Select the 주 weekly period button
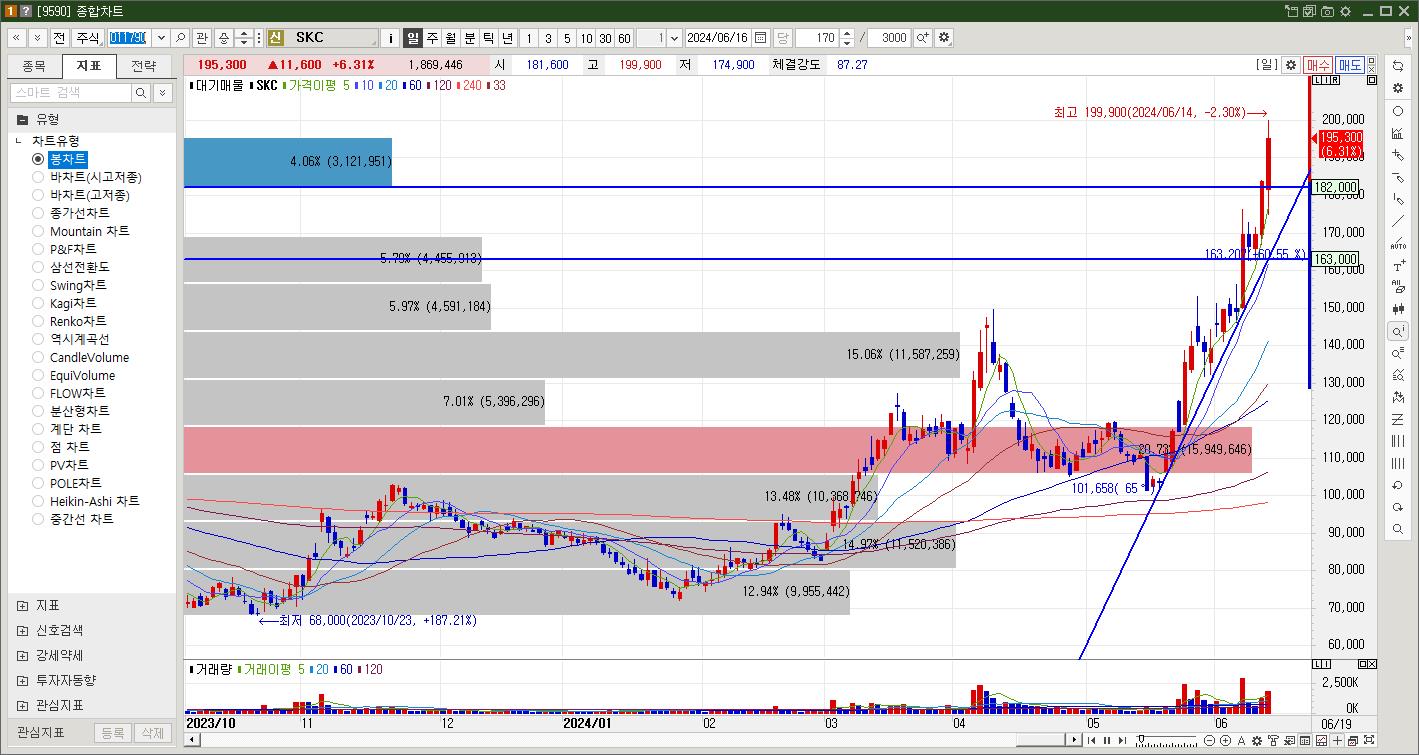The height and width of the screenshot is (755, 1419). click(x=432, y=38)
